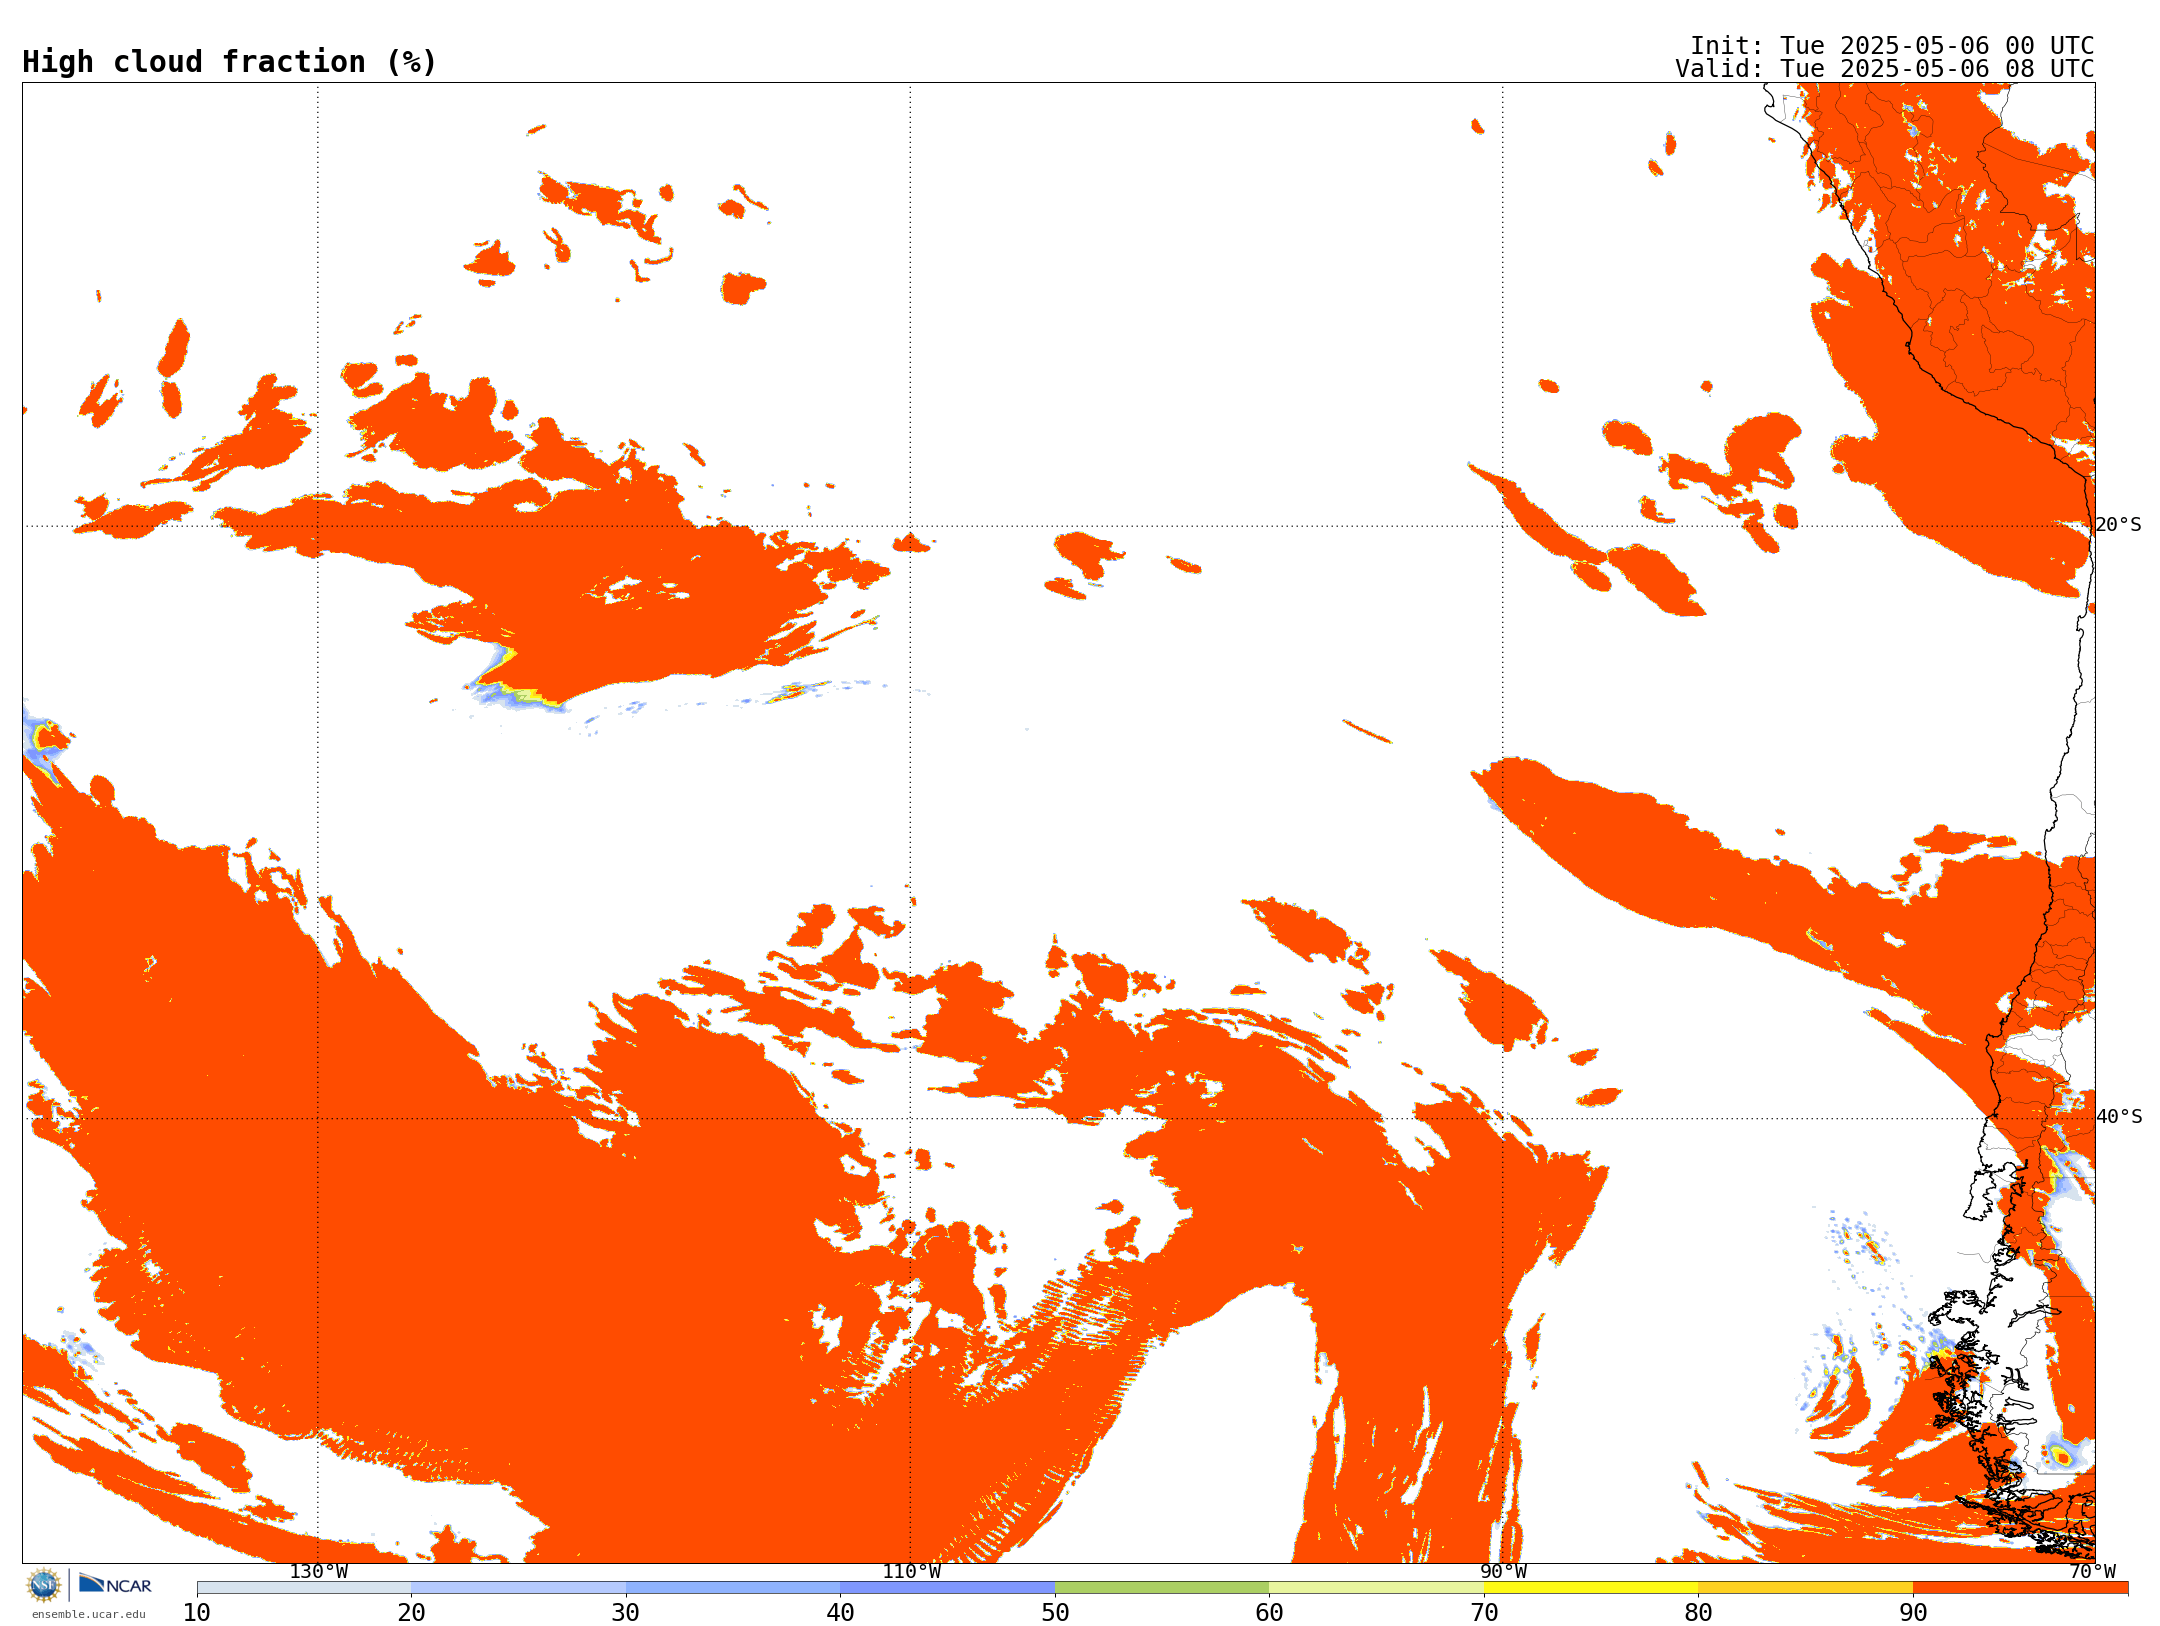This screenshot has width=2160, height=1626.
Task: Click the 40°S latitude label
Action: point(2119,1117)
